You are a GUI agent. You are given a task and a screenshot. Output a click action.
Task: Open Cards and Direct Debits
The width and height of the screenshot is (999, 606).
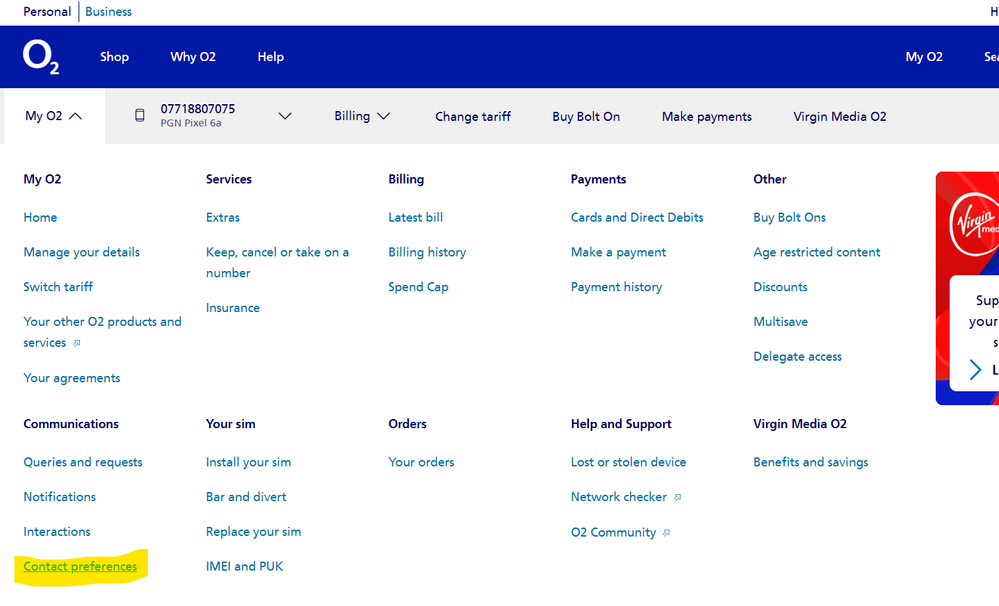tap(637, 217)
